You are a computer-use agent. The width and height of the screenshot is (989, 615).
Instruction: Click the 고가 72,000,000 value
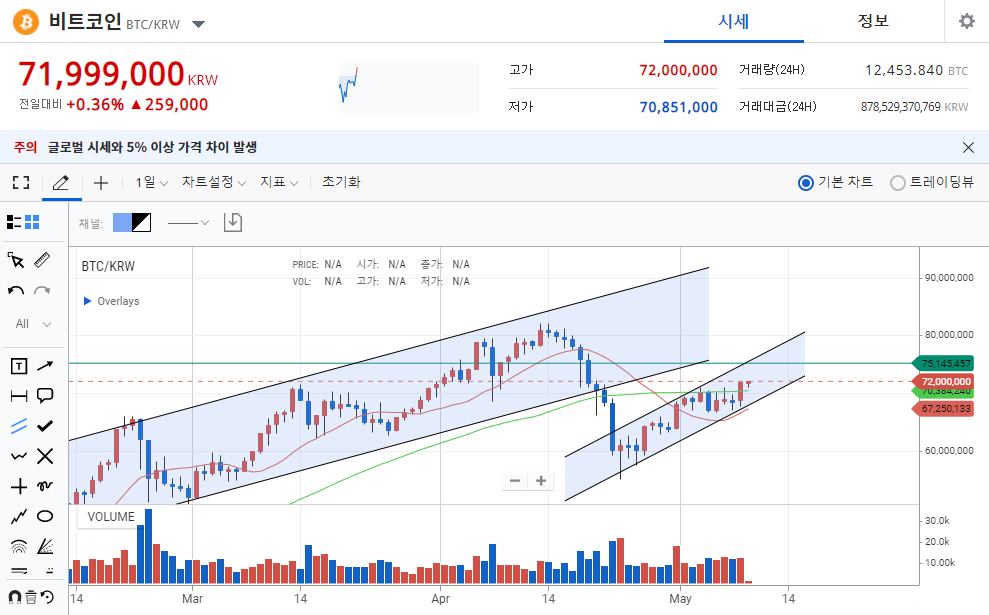678,70
